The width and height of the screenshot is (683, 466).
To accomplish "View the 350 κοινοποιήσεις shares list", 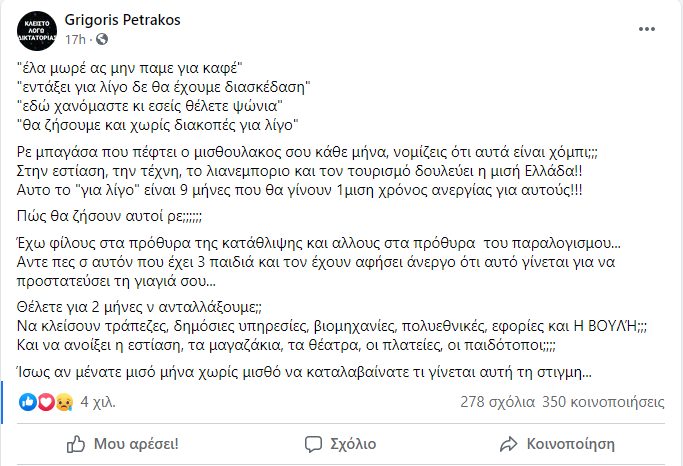I will [603, 402].
